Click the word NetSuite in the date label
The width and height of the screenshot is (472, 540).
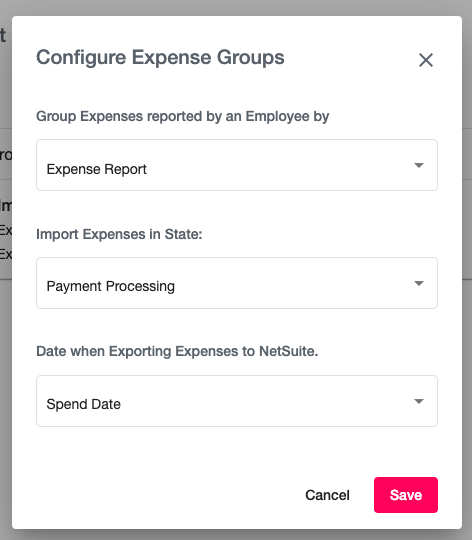[x=289, y=351]
